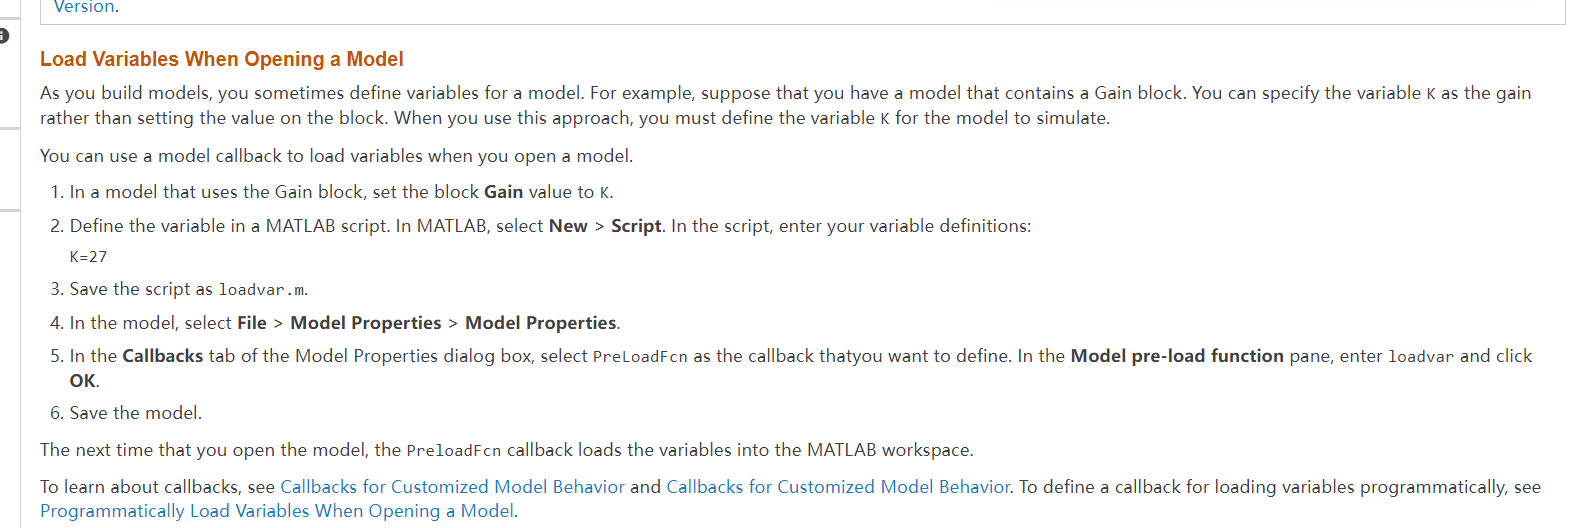The height and width of the screenshot is (528, 1581).
Task: Click the PreloadFcn code in the closing paragraph
Action: pos(453,451)
